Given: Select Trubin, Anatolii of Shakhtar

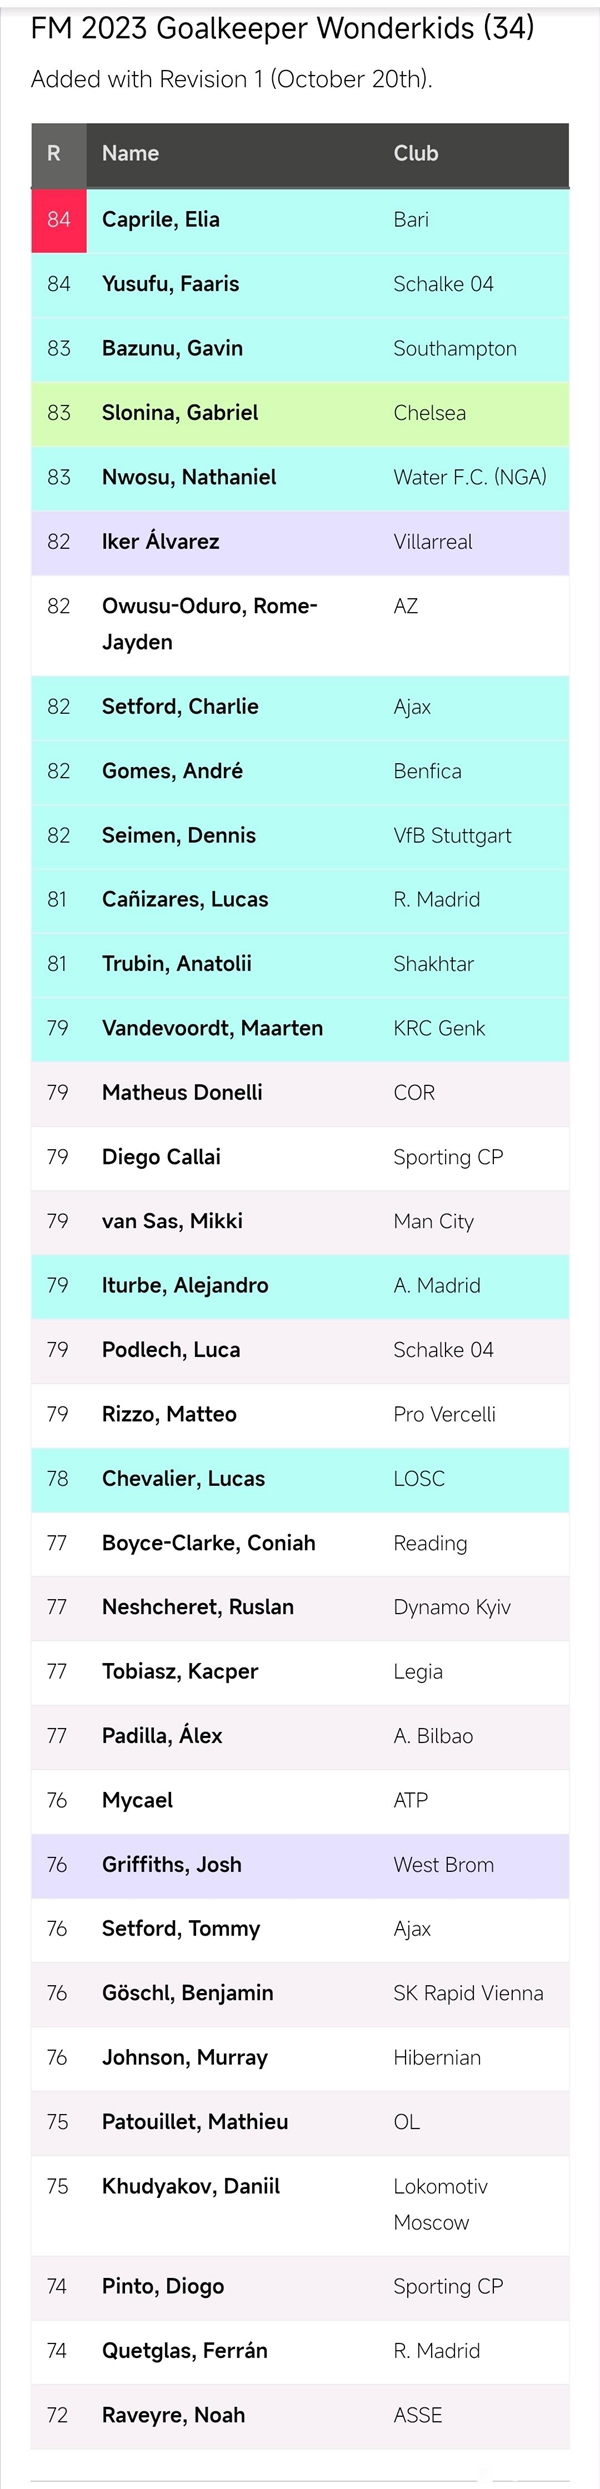Looking at the screenshot, I should pyautogui.click(x=177, y=964).
